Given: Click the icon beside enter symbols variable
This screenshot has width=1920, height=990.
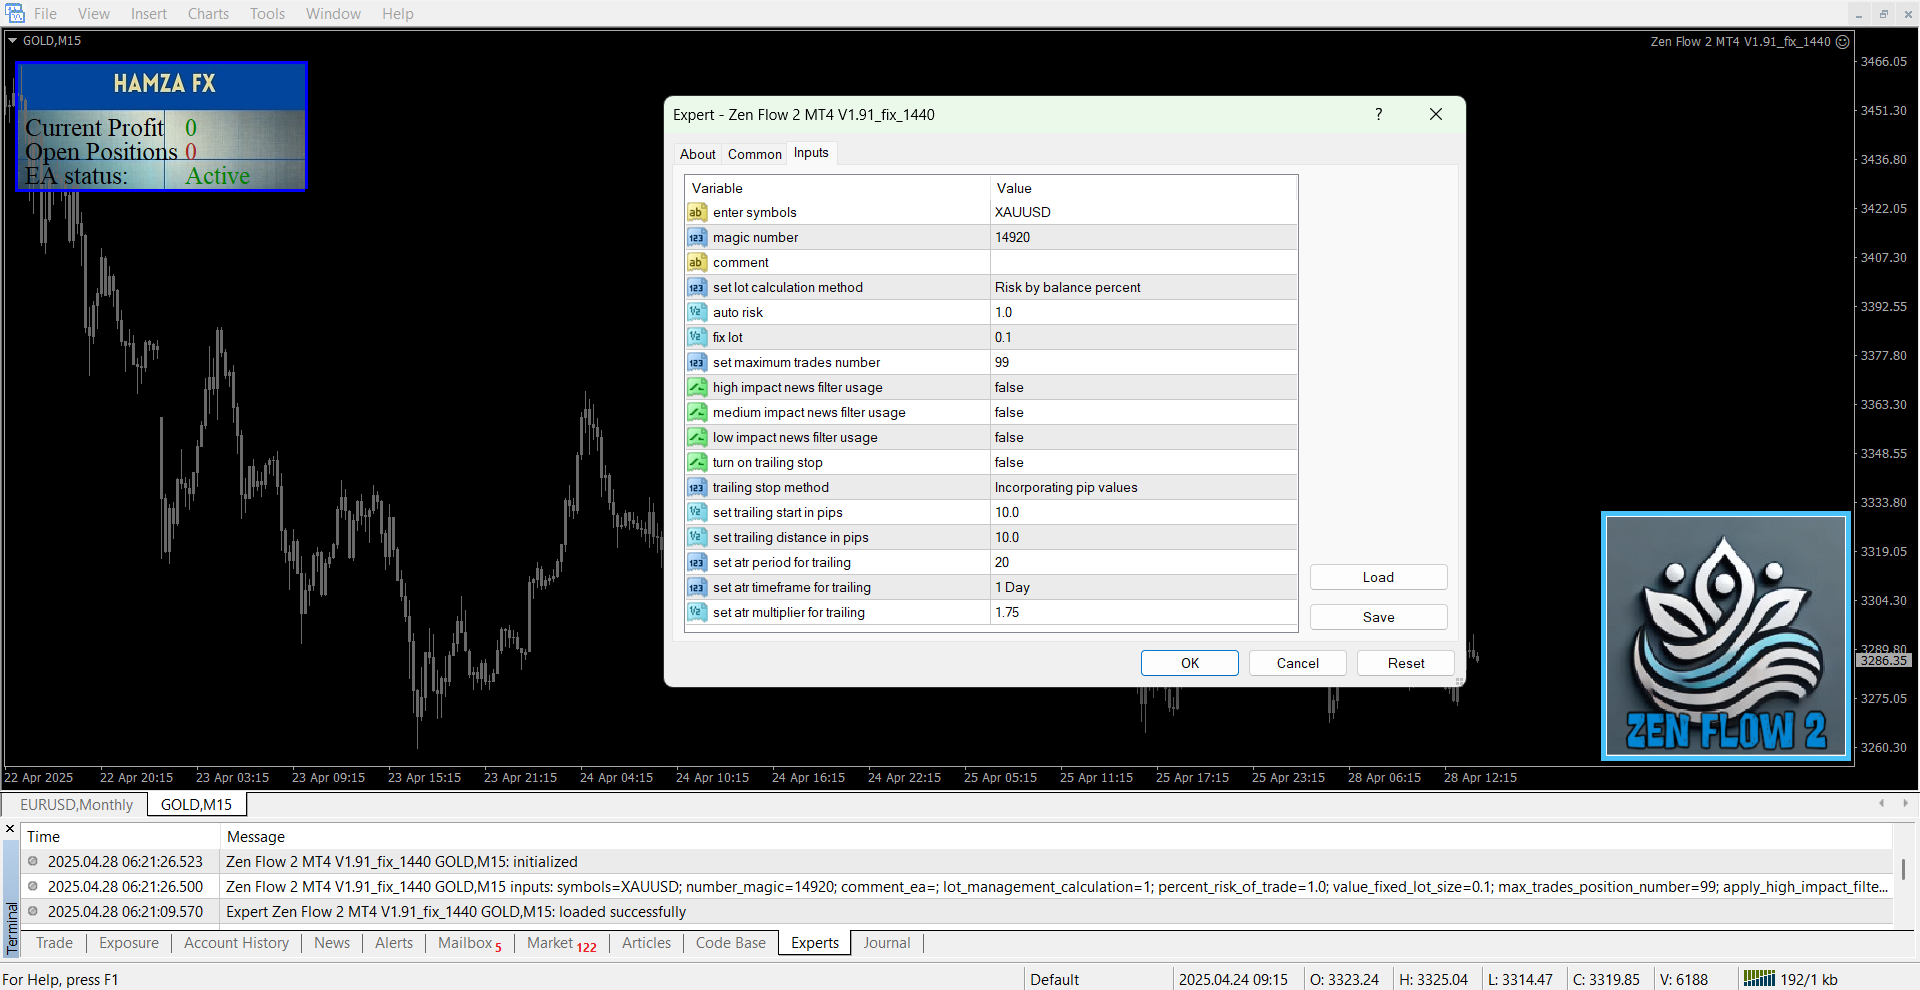Looking at the screenshot, I should (696, 212).
